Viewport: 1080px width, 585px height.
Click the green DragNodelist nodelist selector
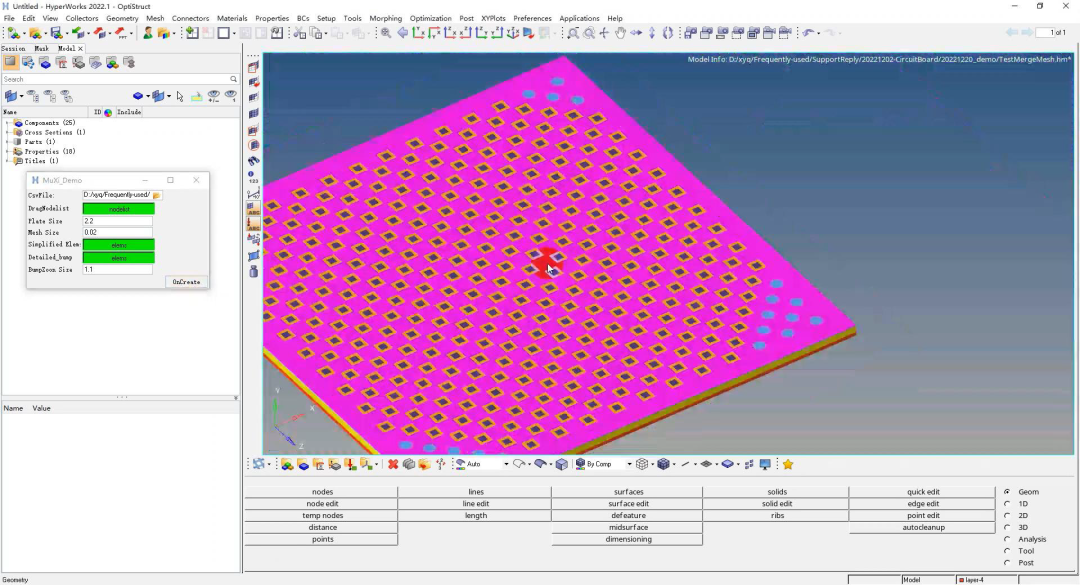pyautogui.click(x=118, y=209)
